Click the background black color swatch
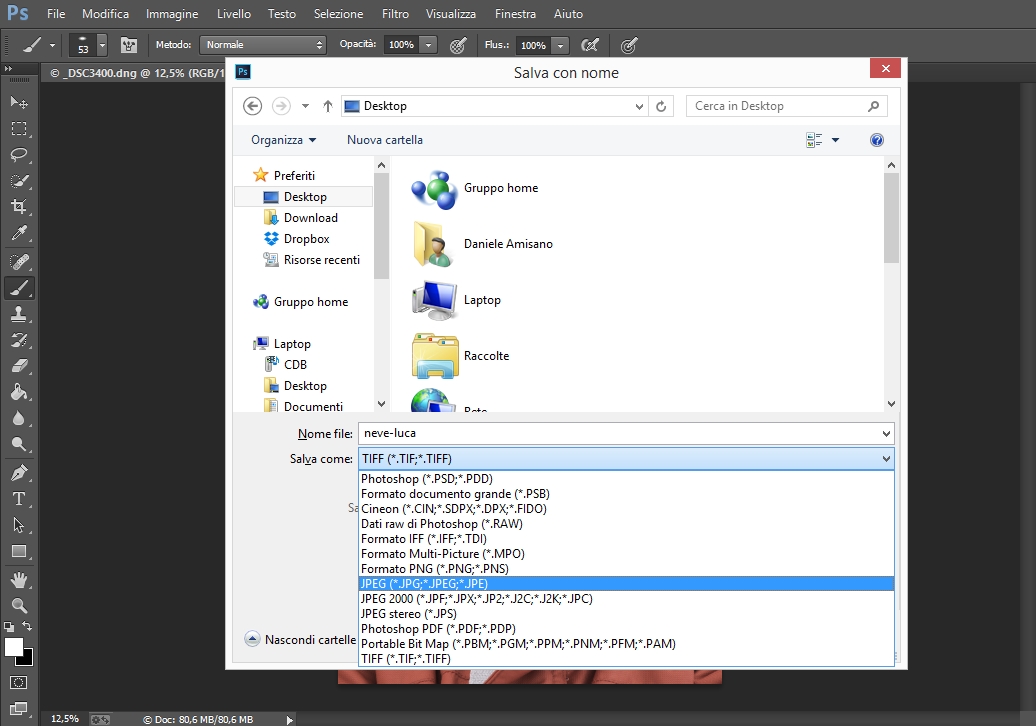Image resolution: width=1036 pixels, height=726 pixels. pyautogui.click(x=27, y=659)
